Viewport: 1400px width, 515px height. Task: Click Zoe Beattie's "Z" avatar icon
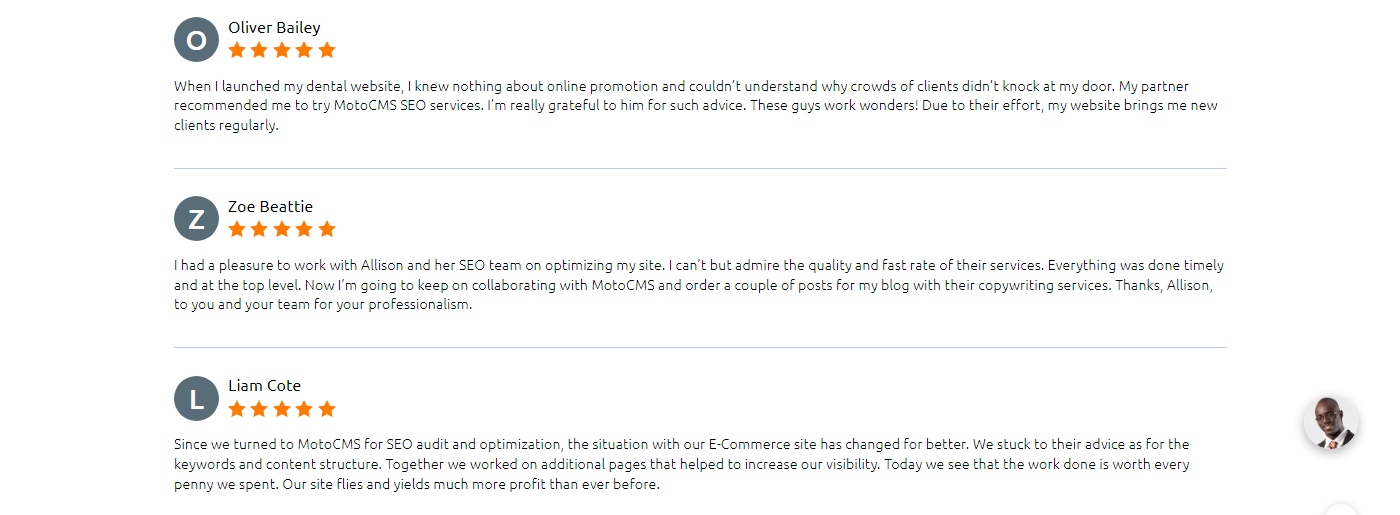196,219
